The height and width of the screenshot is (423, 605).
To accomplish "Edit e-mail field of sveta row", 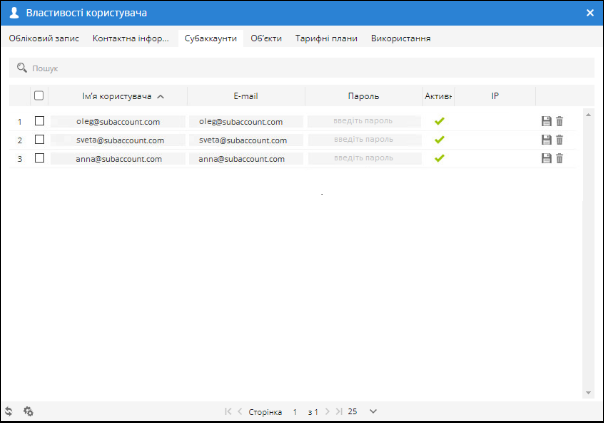I will click(246, 140).
